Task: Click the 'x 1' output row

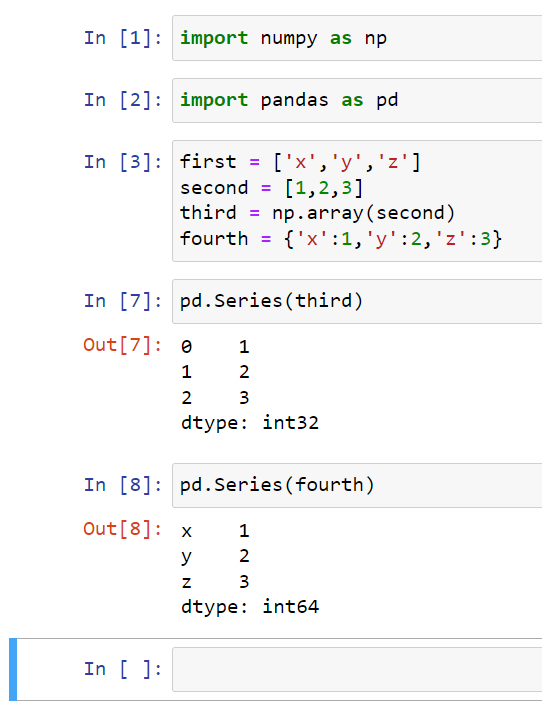Action: 215,531
